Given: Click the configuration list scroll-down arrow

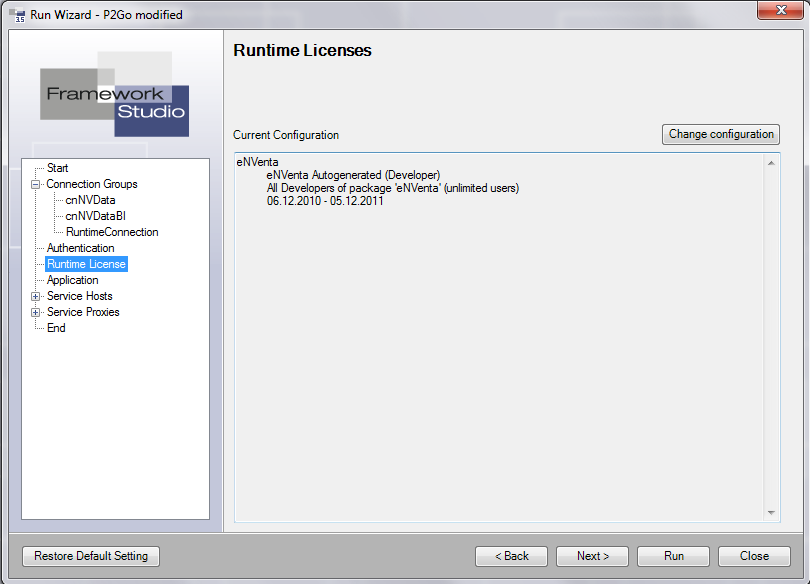Looking at the screenshot, I should click(x=771, y=513).
